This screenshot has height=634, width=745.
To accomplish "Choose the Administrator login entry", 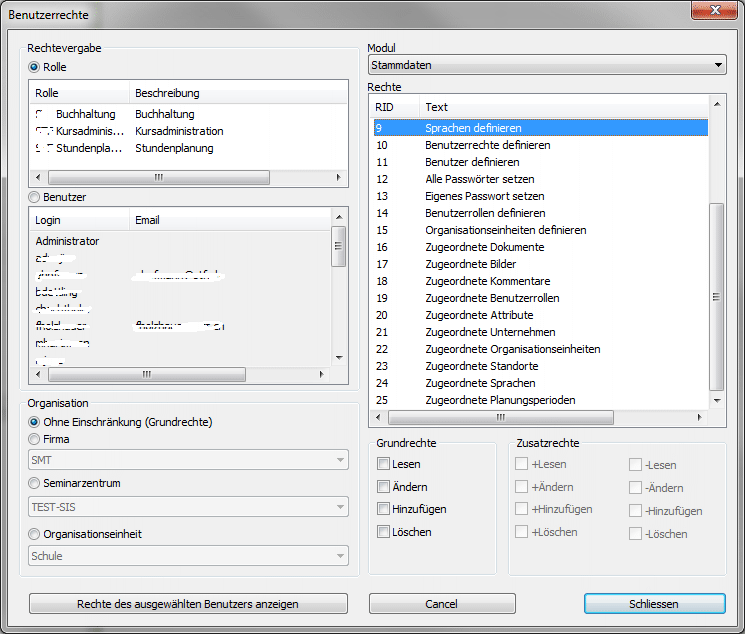I will 68,241.
